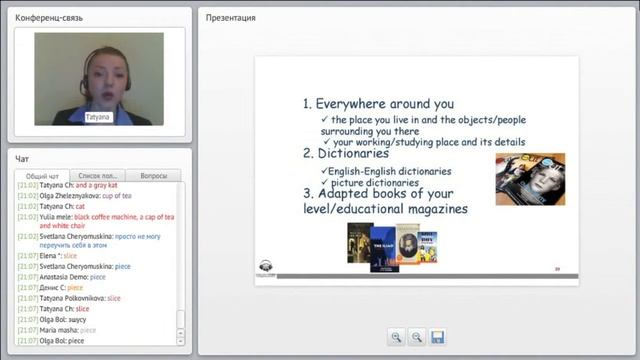This screenshot has width=640, height=360.
Task: Open the Вопросы tab
Action: click(x=153, y=176)
